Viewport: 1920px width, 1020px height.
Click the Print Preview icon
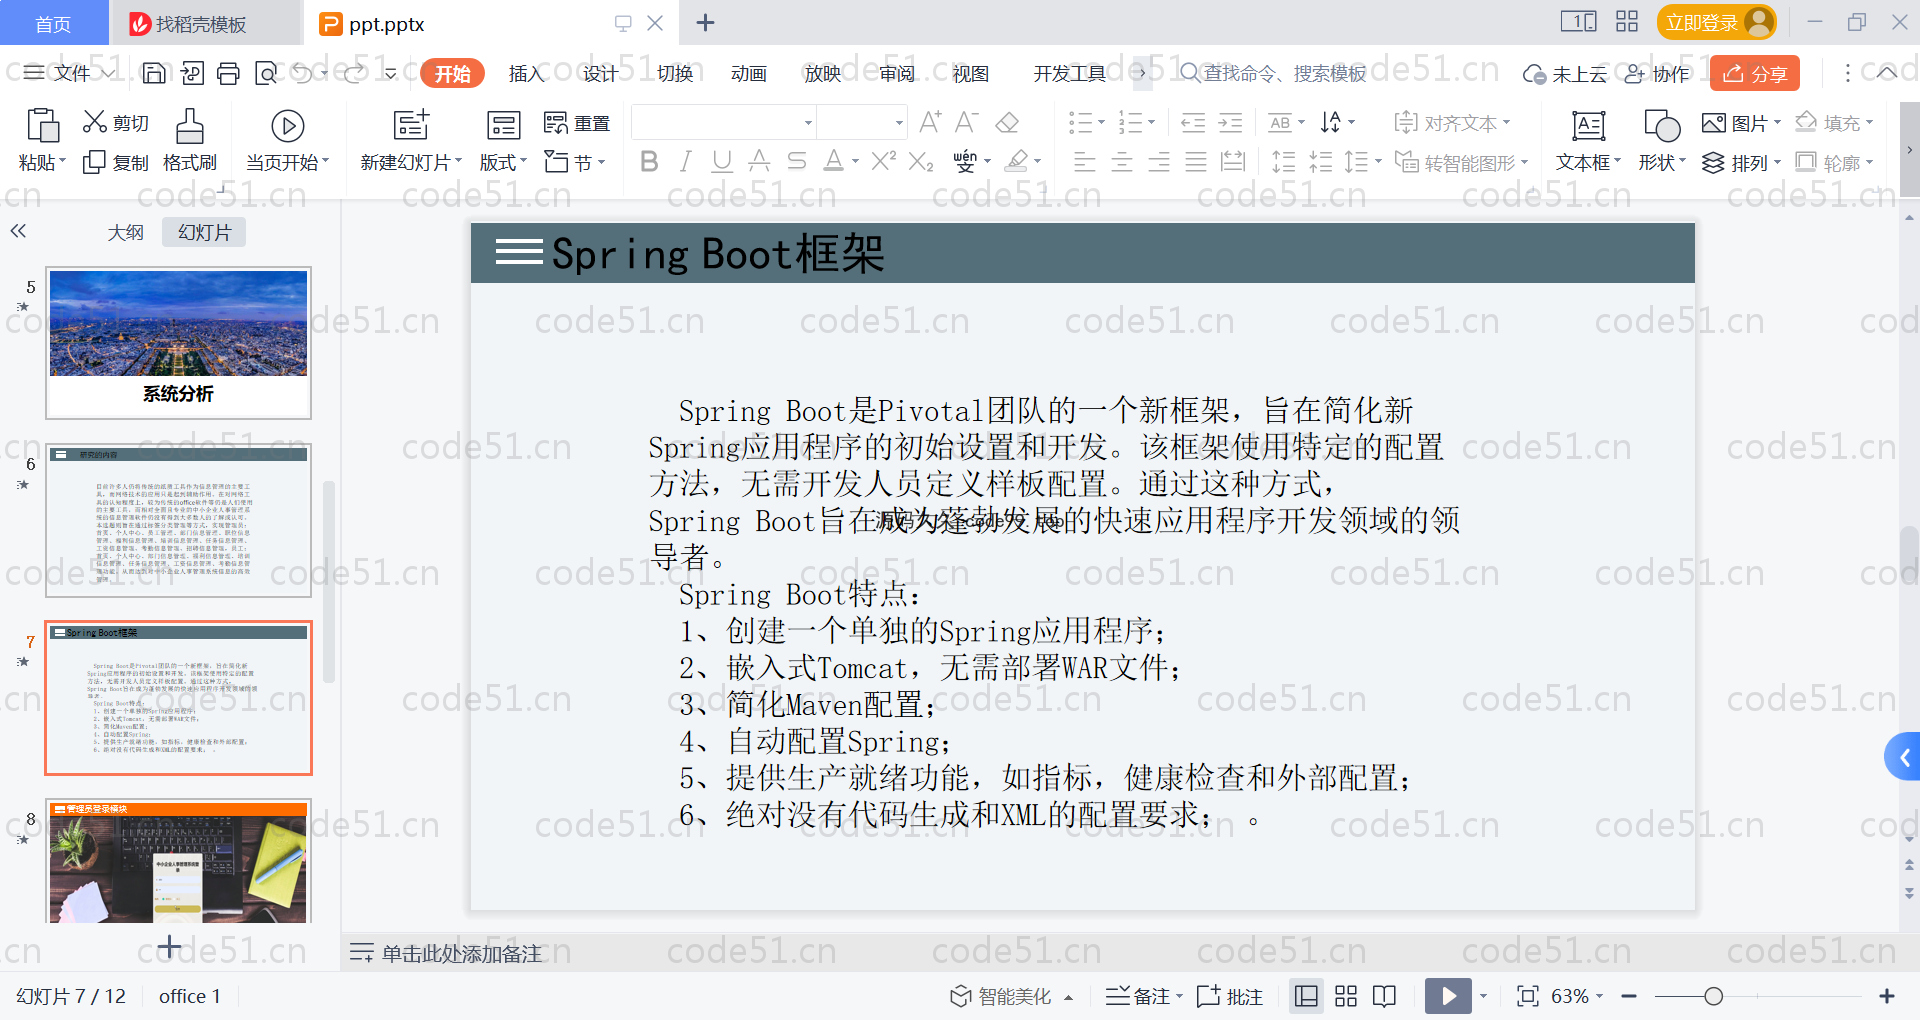pos(266,73)
